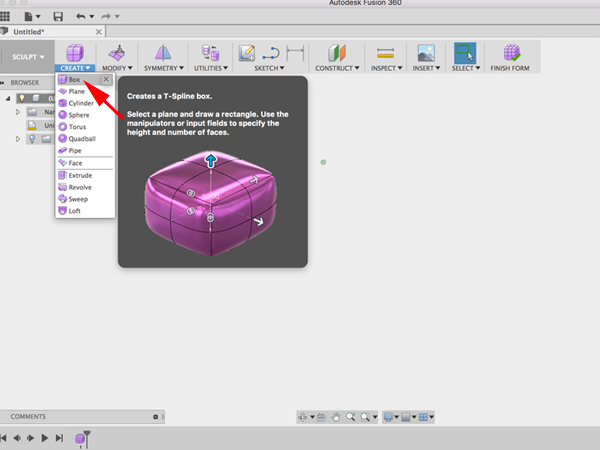
Task: Click the Save icon
Action: coord(58,16)
